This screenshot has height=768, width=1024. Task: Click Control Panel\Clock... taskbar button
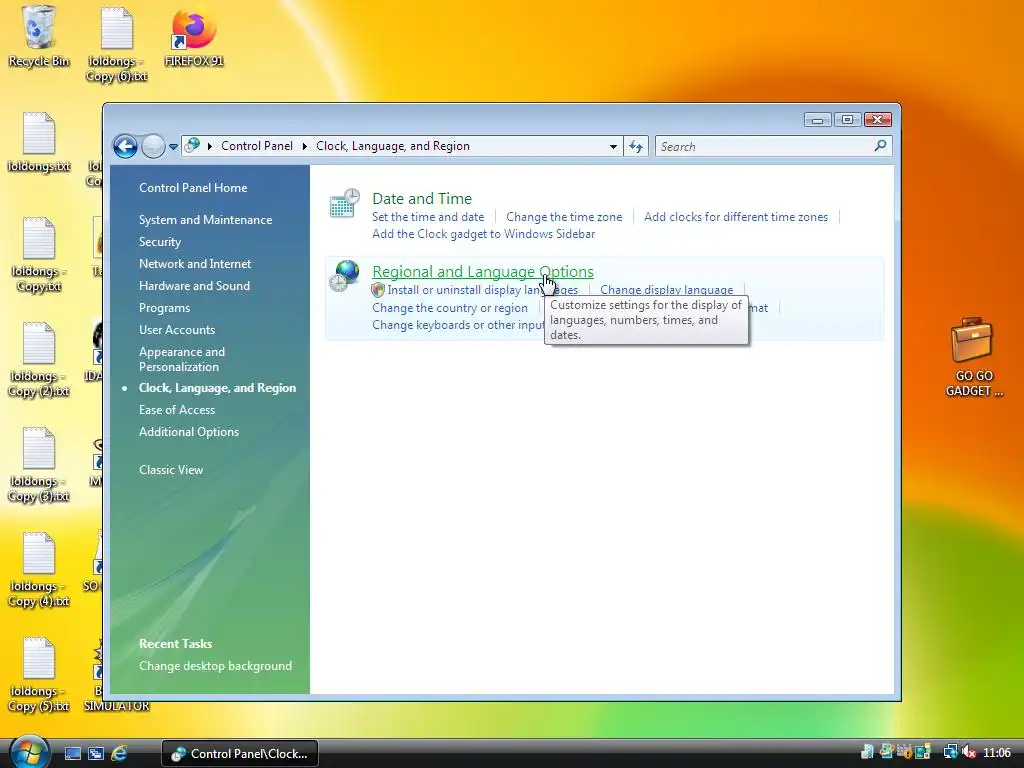(x=239, y=754)
